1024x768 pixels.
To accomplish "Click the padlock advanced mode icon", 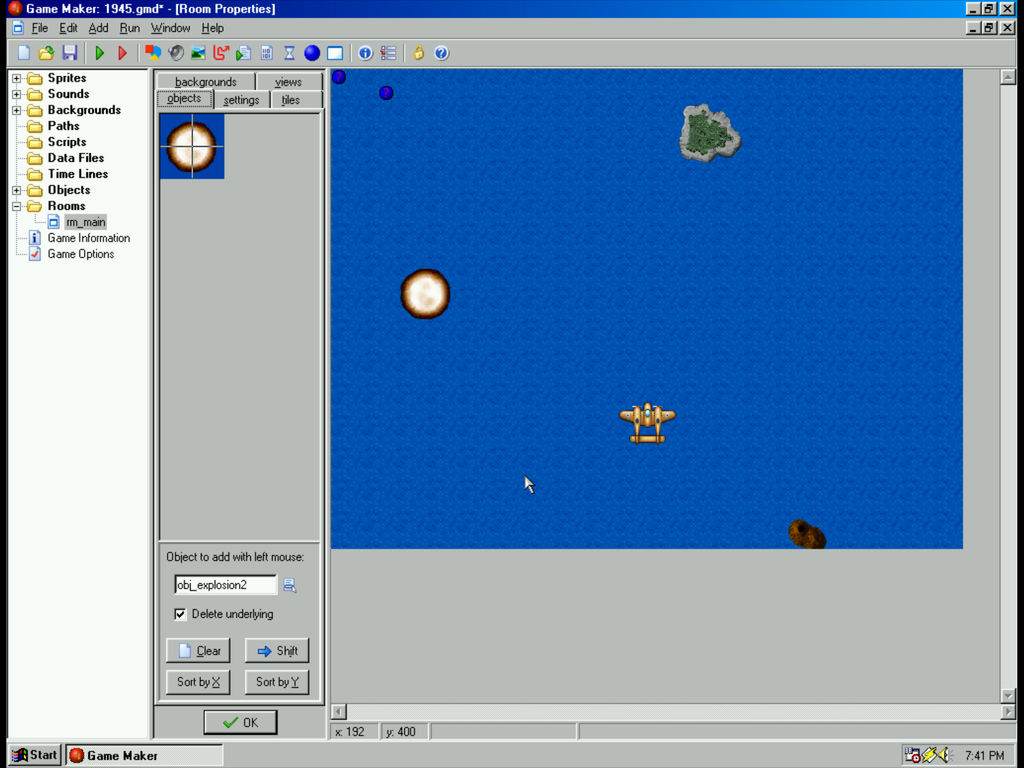I will 419,53.
